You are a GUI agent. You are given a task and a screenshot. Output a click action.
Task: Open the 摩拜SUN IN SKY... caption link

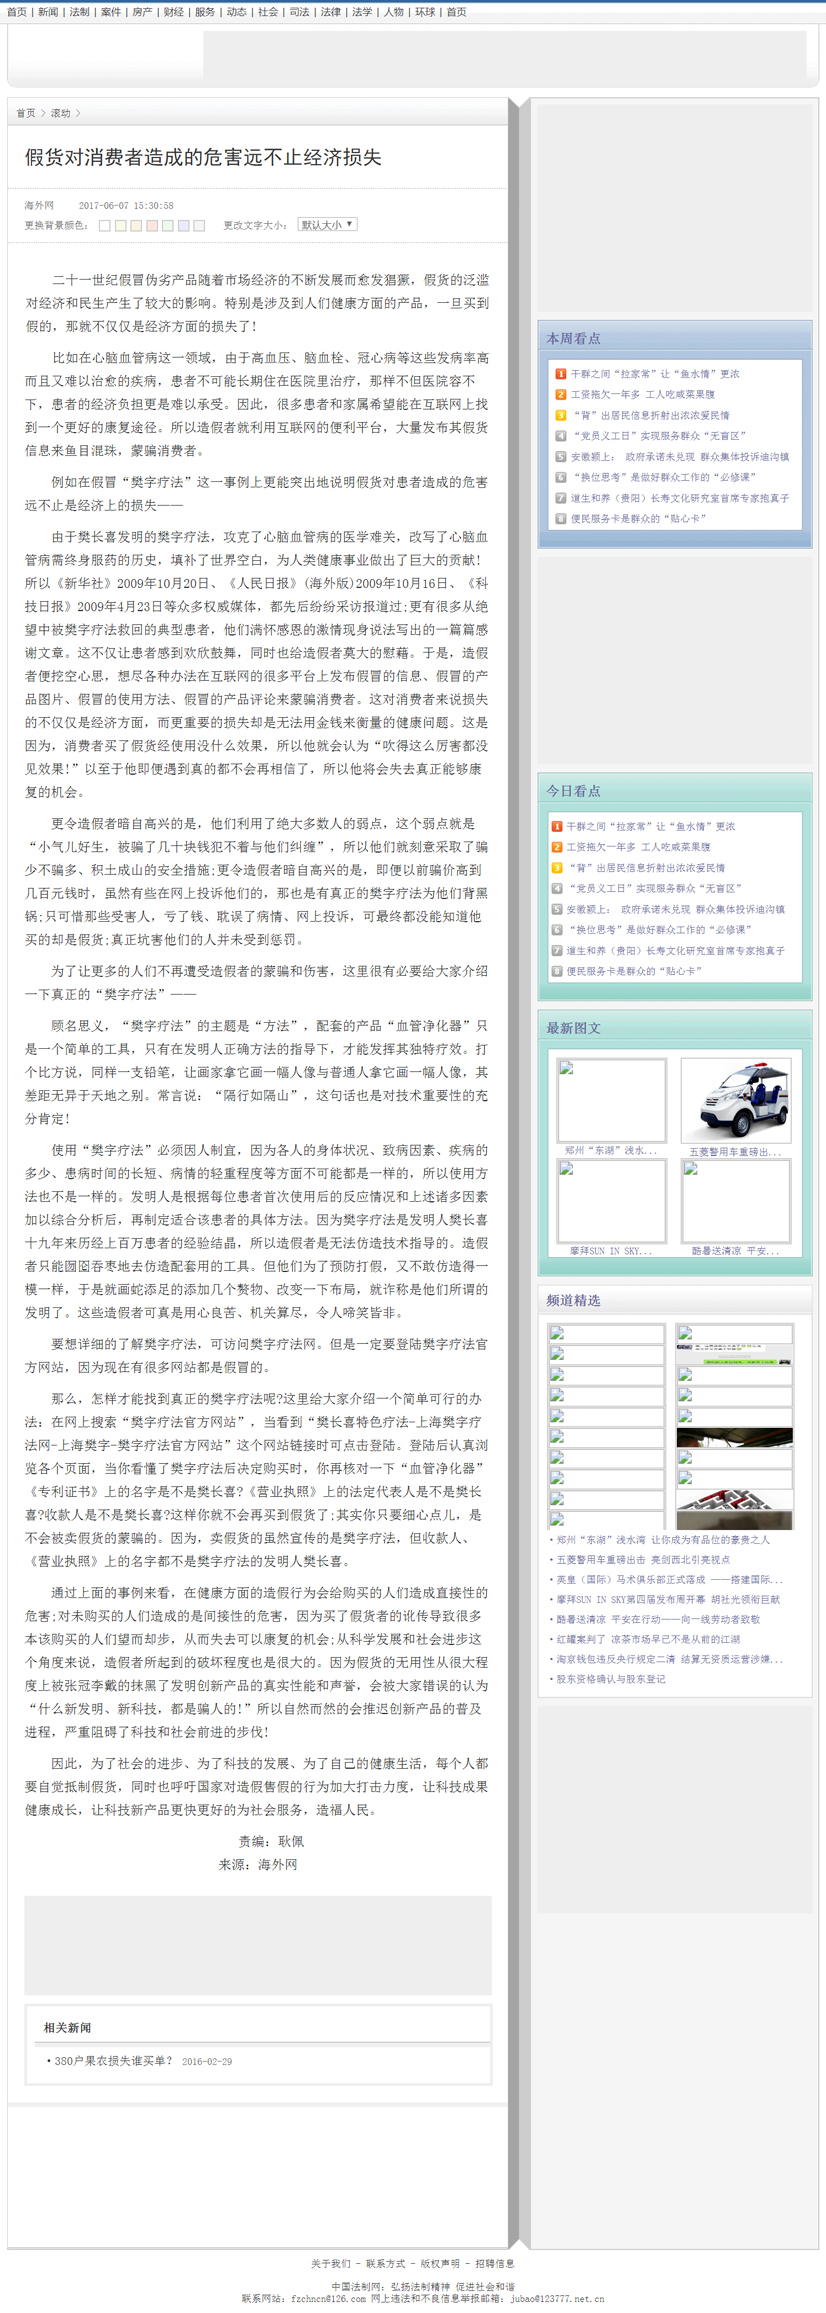point(611,1251)
